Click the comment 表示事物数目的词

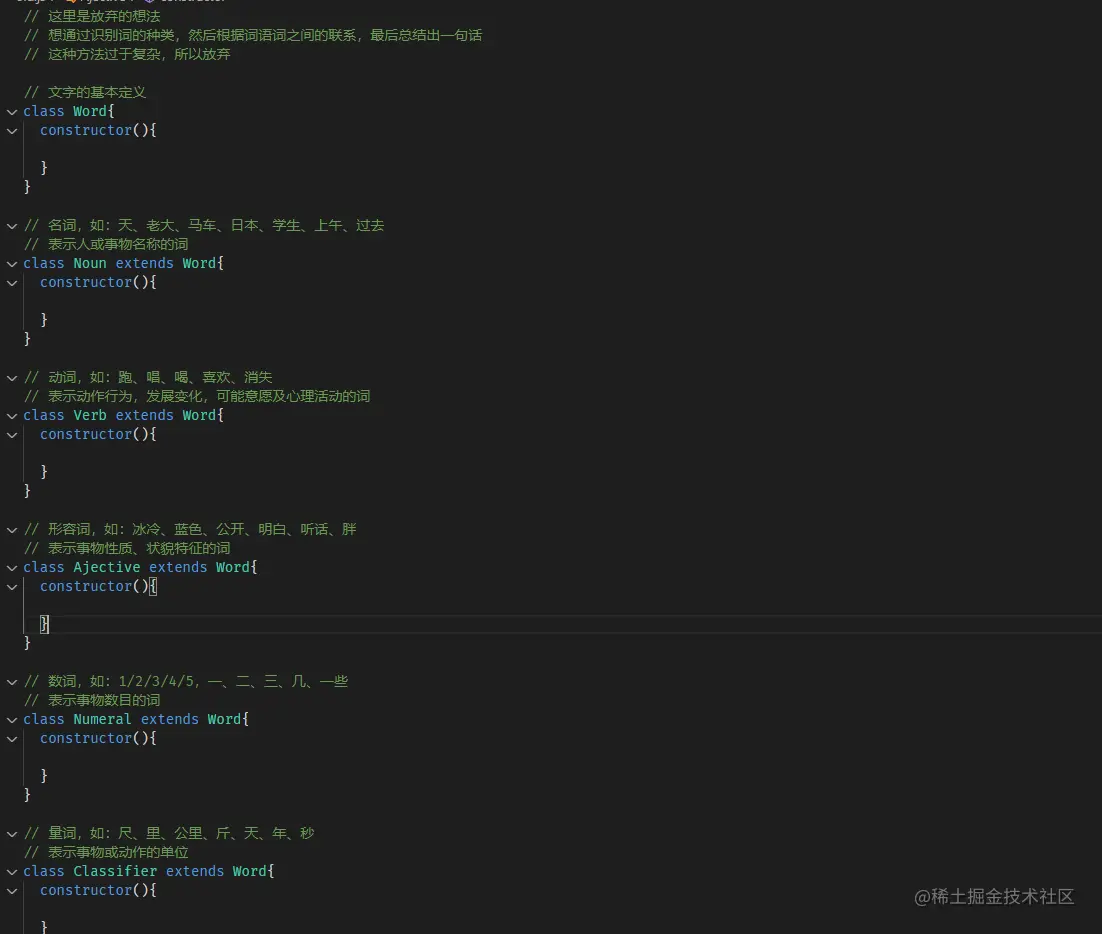click(x=92, y=700)
